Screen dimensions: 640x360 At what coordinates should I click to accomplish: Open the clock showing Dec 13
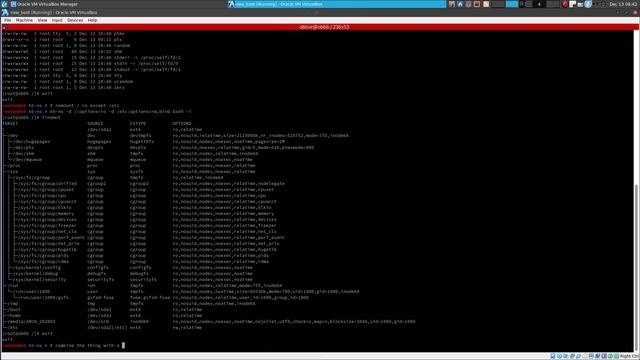click(623, 4)
